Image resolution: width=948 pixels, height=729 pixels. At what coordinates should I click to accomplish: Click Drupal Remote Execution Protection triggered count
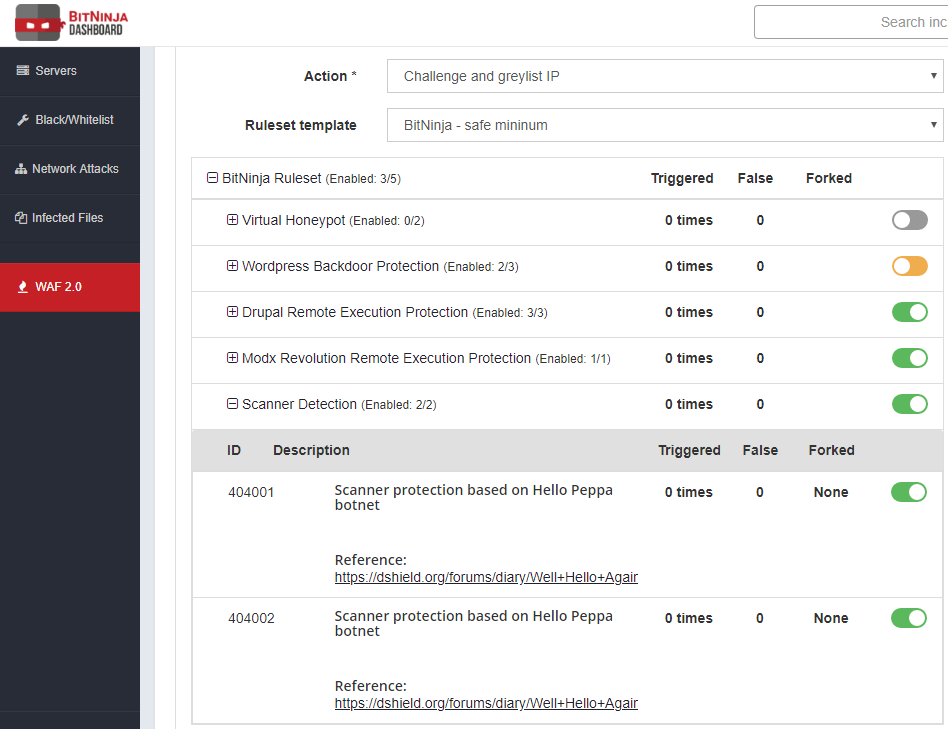[x=689, y=312]
